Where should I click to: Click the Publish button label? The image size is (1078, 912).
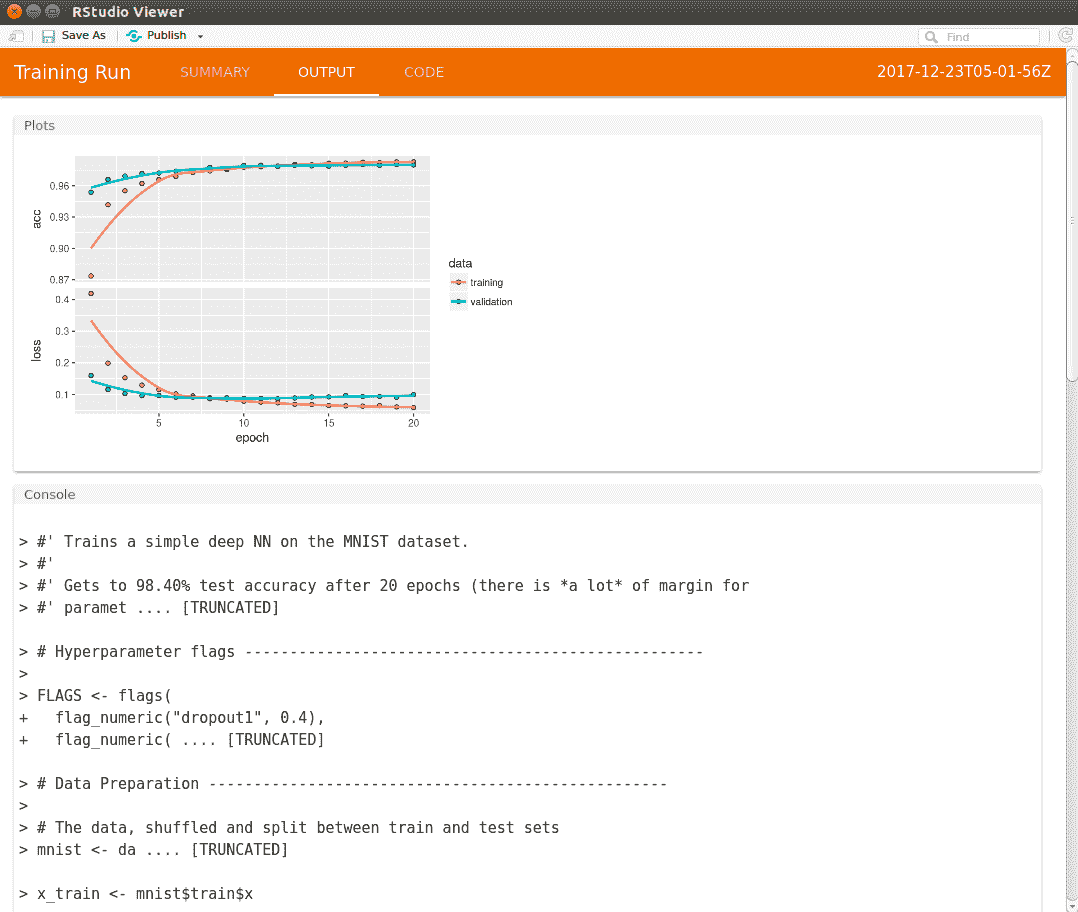[166, 36]
